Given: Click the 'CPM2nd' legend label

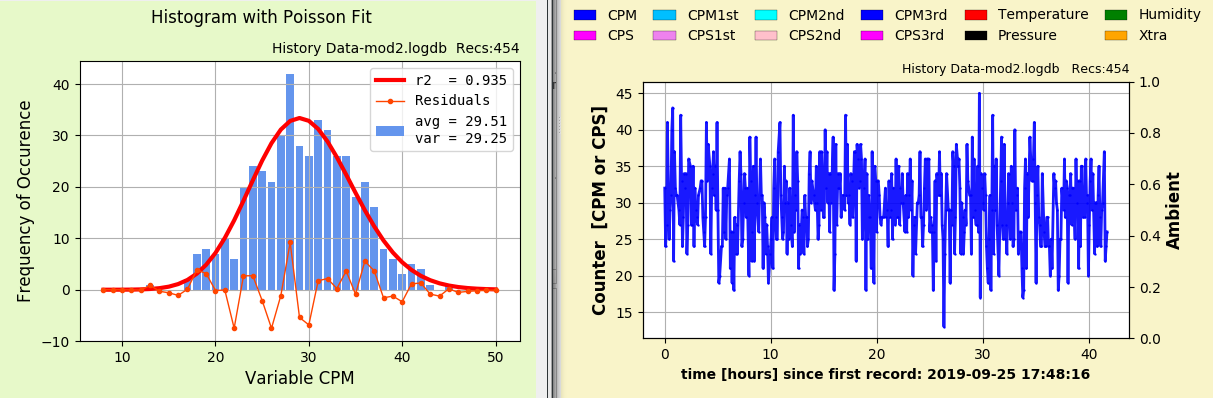Looking at the screenshot, I should tap(817, 15).
